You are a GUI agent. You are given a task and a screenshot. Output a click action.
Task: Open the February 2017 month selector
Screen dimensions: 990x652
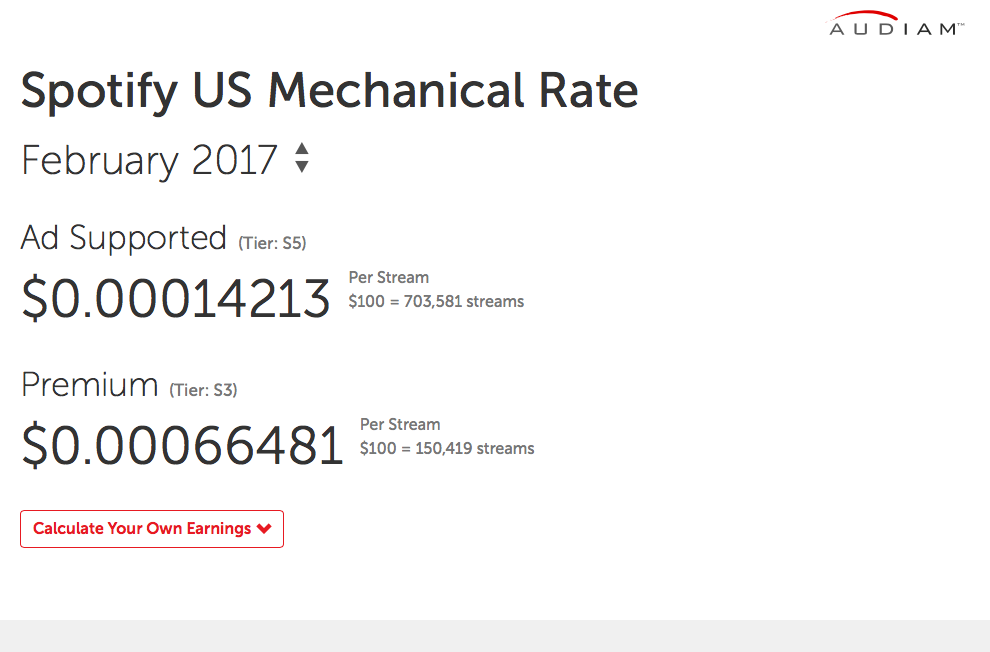[x=165, y=159]
